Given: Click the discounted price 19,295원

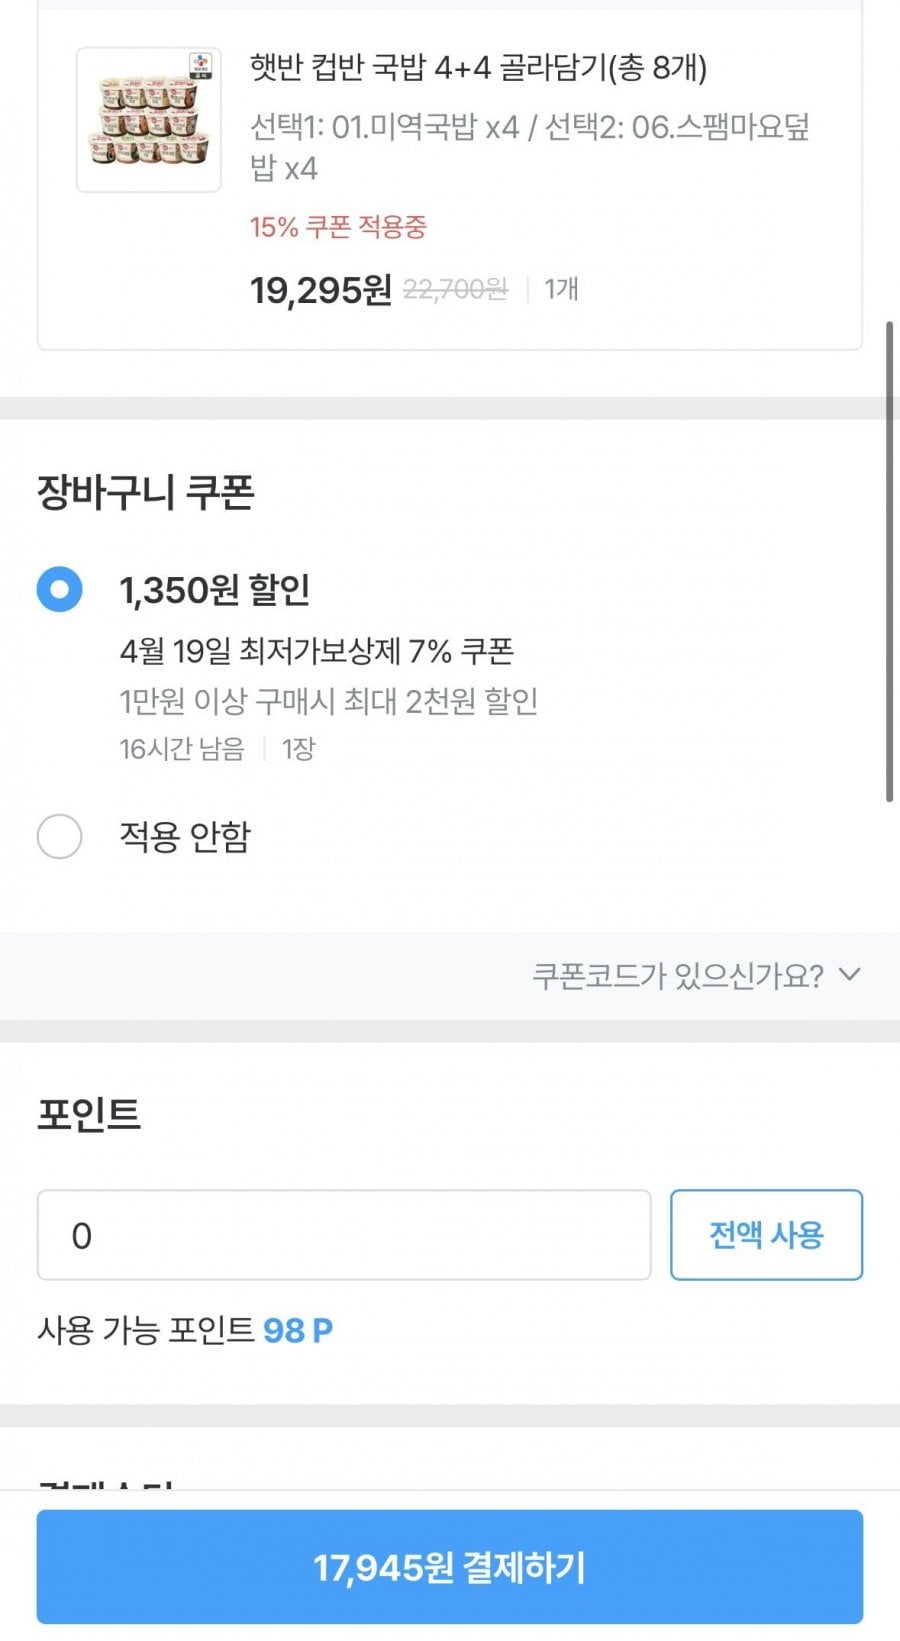Looking at the screenshot, I should [x=320, y=290].
